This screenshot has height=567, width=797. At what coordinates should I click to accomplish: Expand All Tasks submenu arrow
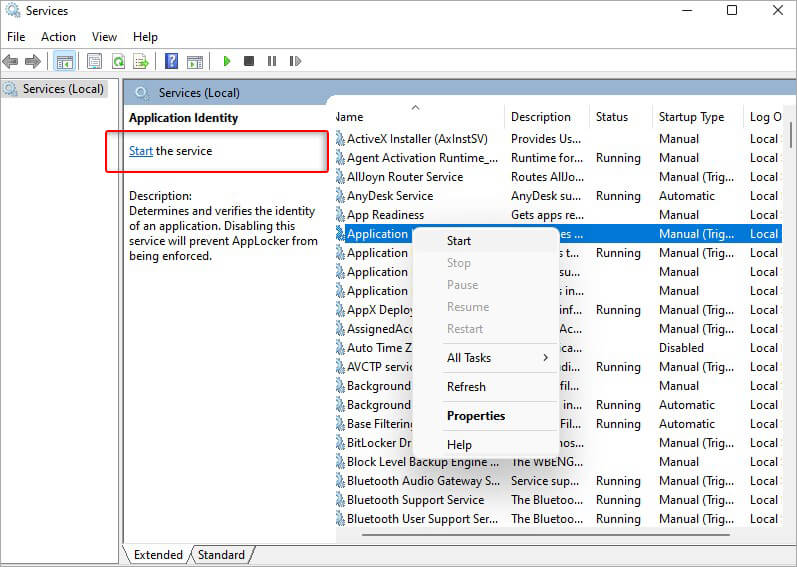coord(545,358)
